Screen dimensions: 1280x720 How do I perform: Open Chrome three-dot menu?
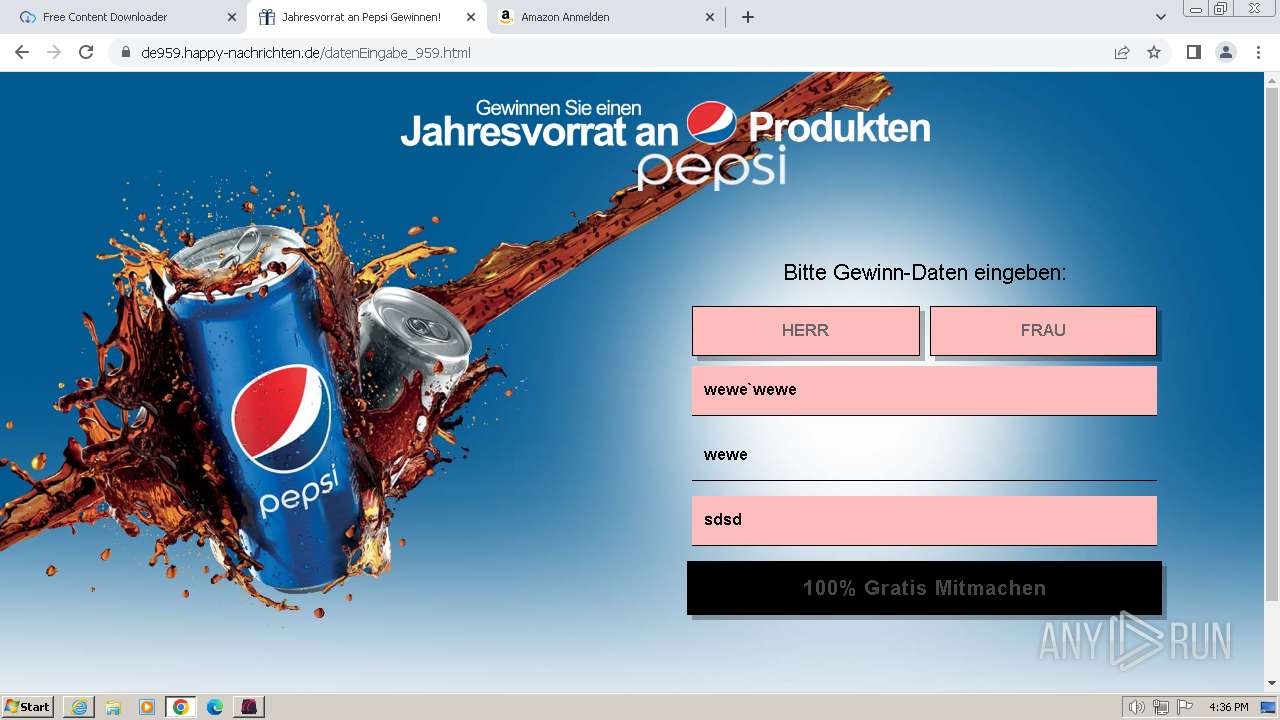point(1259,52)
